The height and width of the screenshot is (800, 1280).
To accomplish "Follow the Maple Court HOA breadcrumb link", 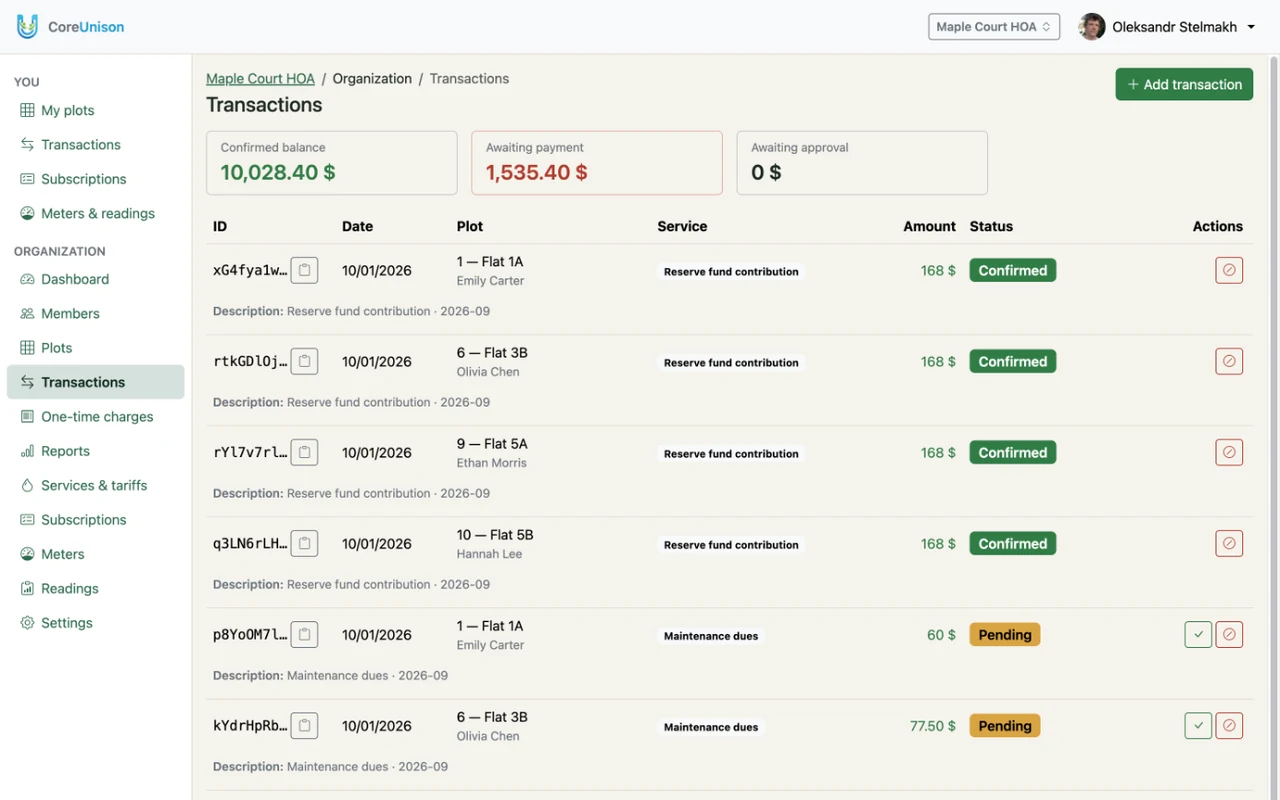I will [x=260, y=78].
